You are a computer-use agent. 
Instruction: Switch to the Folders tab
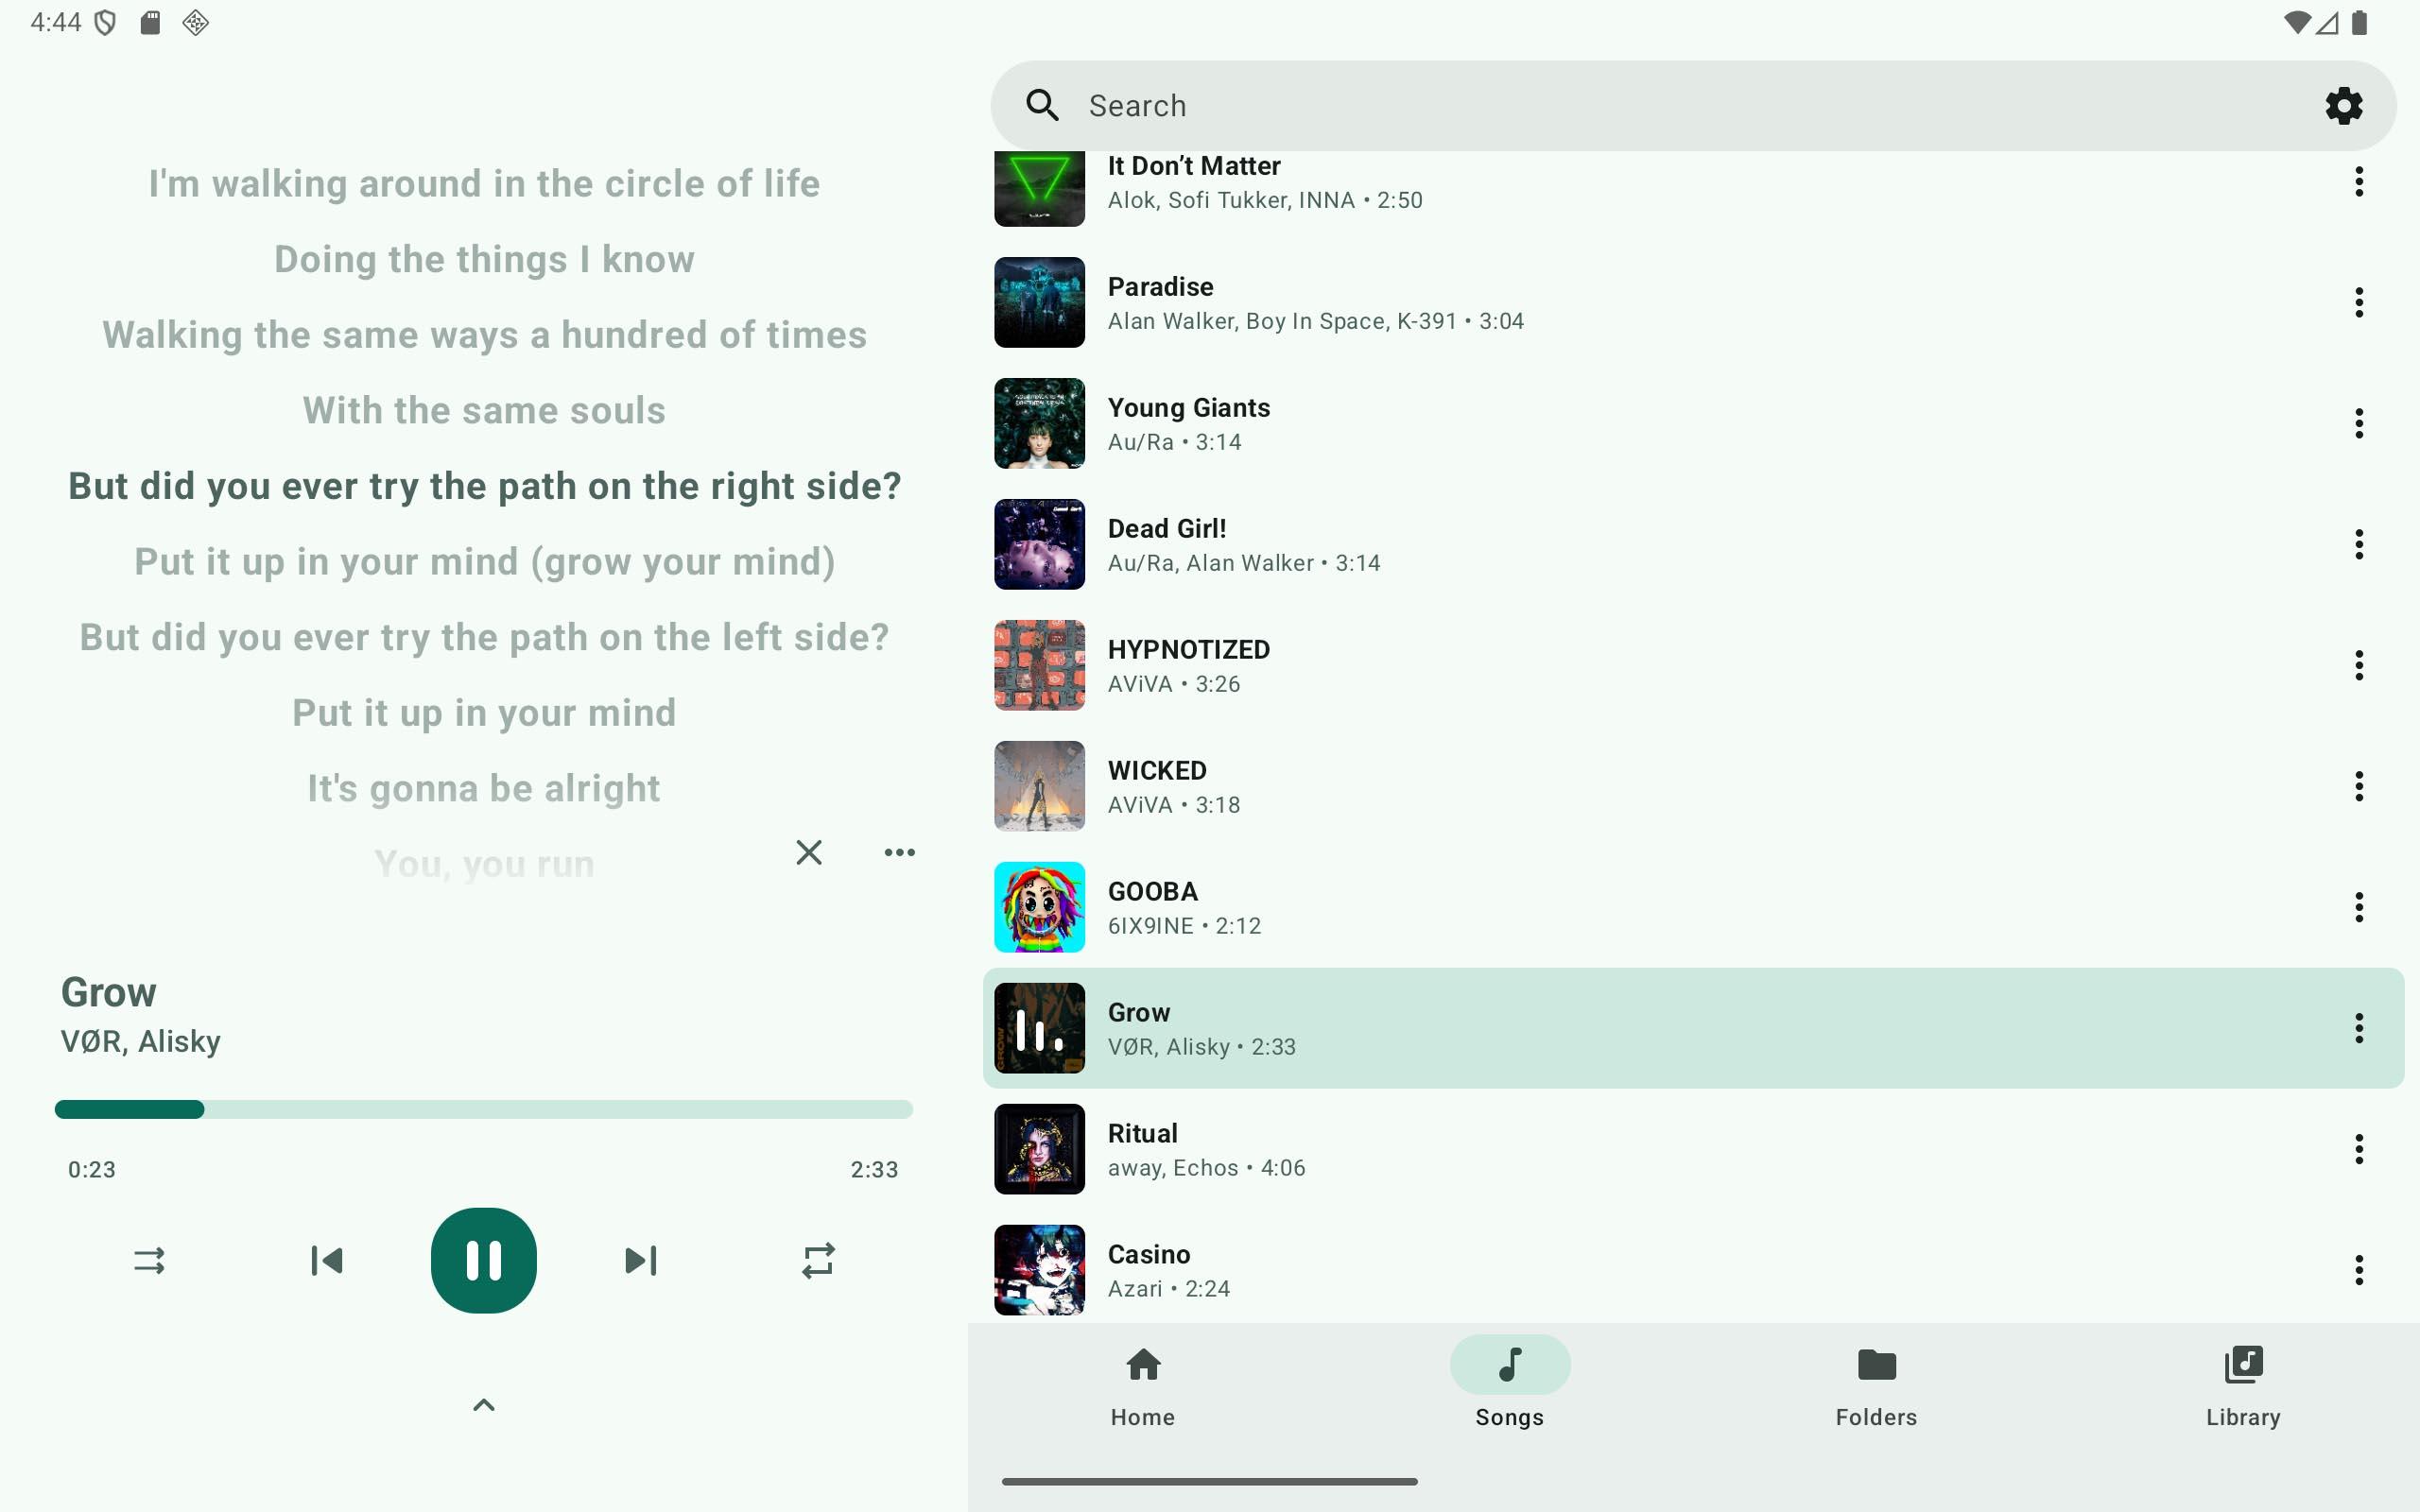[1876, 1386]
